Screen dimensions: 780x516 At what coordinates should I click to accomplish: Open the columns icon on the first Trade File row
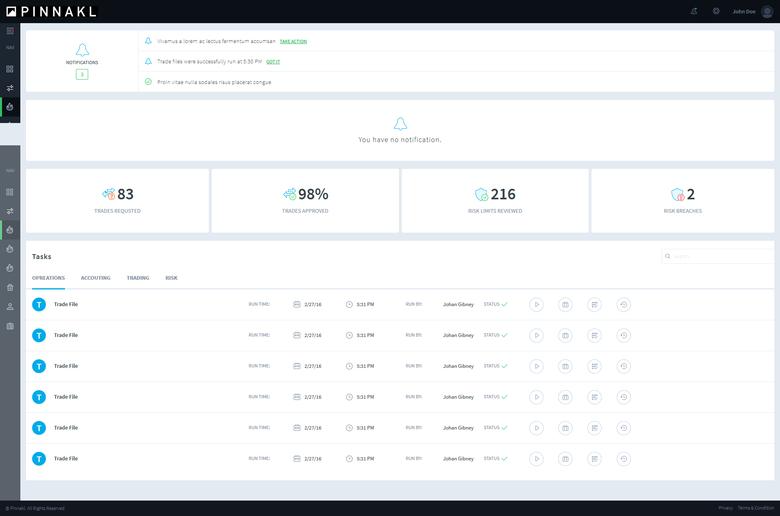[x=565, y=305]
